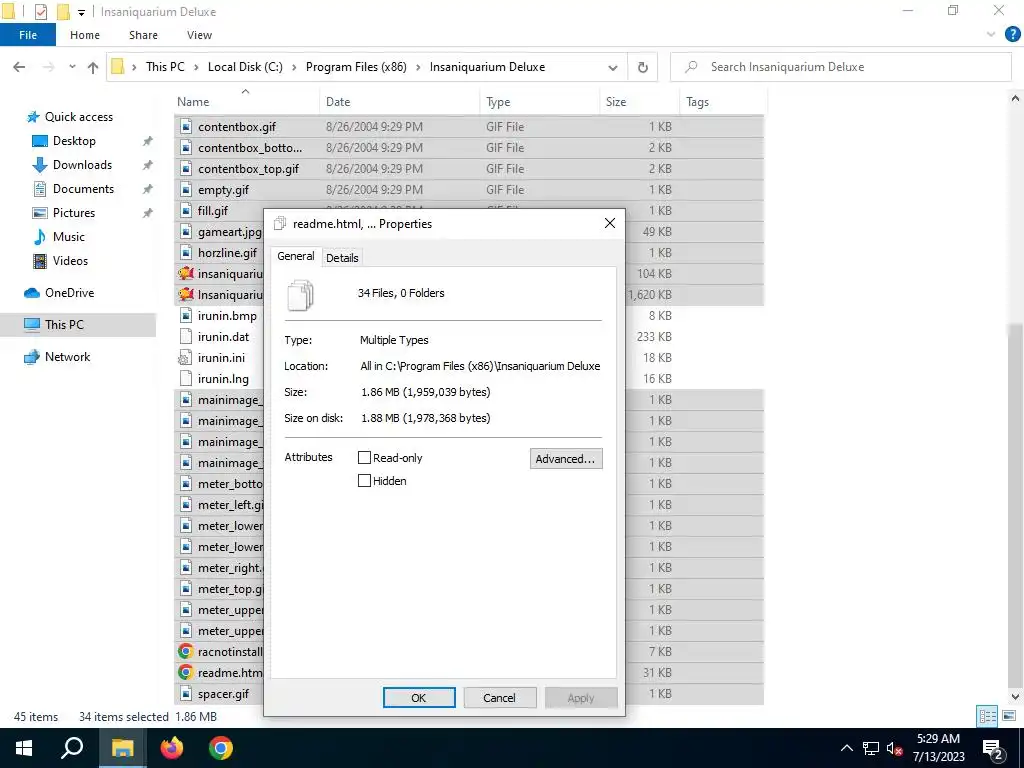Open Downloads in the sidebar

[x=82, y=165]
